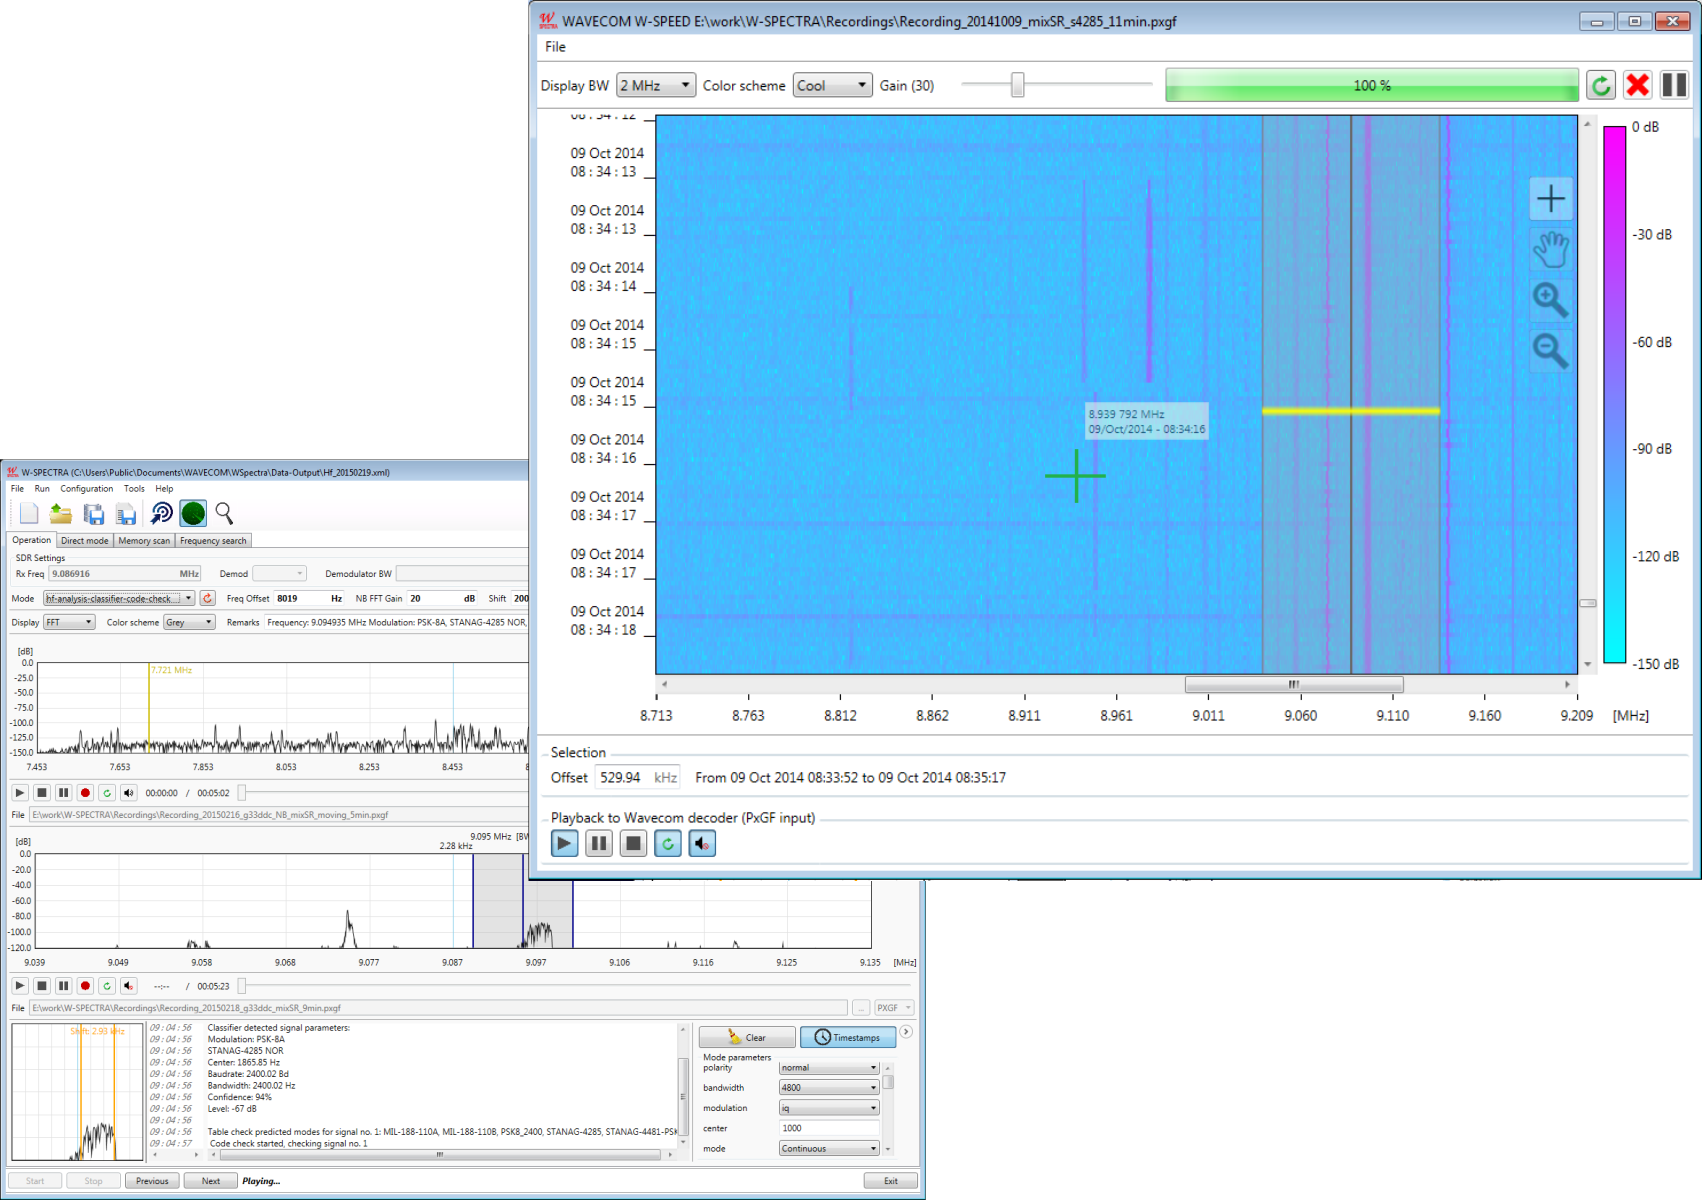This screenshot has width=1702, height=1200.
Task: Click the Next button
Action: [x=211, y=1181]
